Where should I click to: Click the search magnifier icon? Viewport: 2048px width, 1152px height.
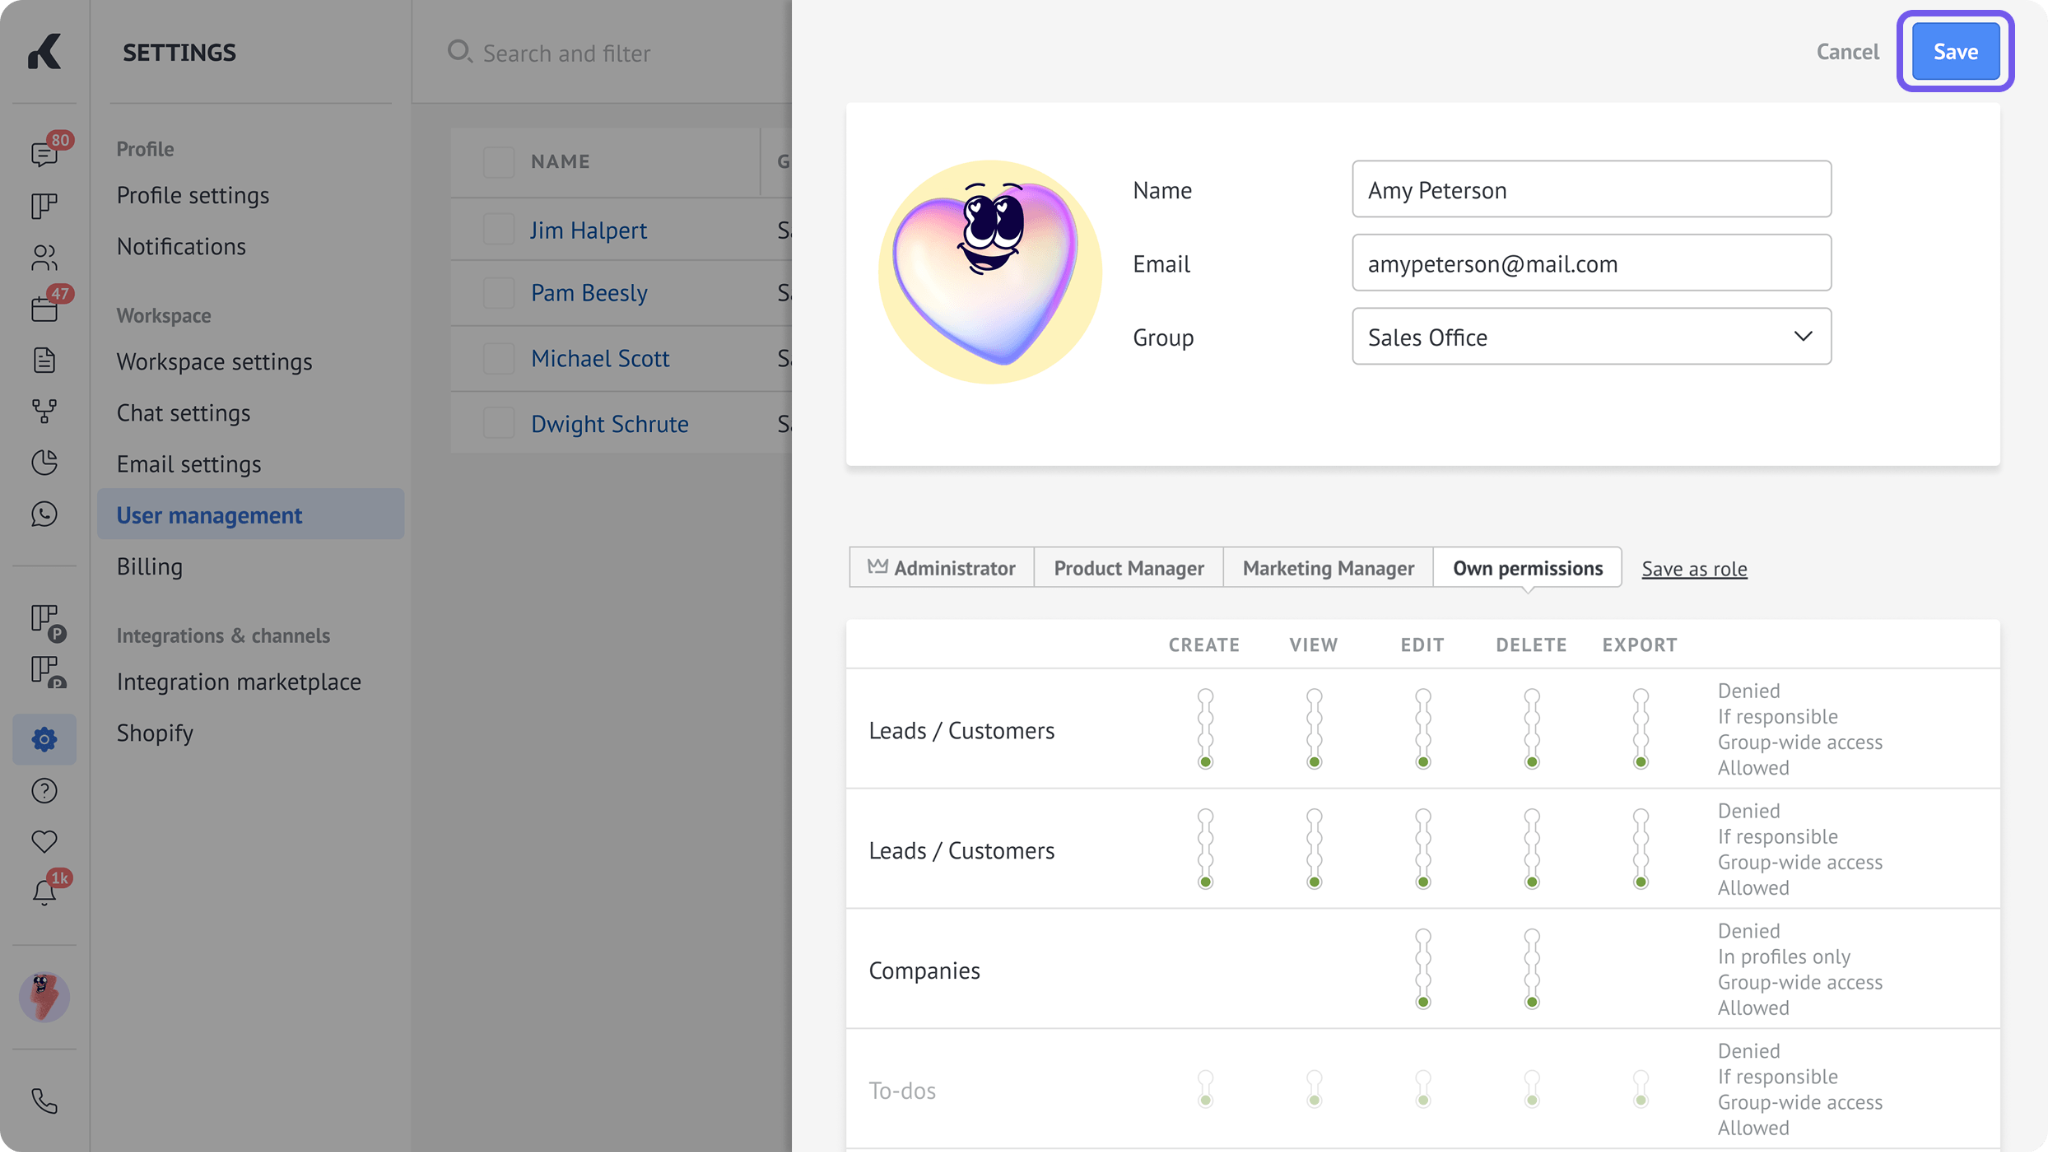coord(459,51)
